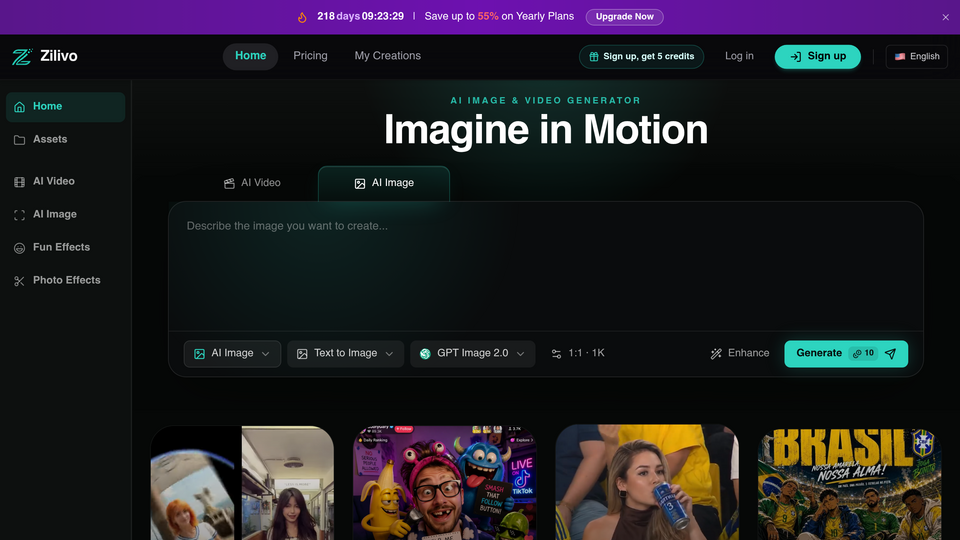The height and width of the screenshot is (540, 960).
Task: Open the woman drinking can thumbnail
Action: pyautogui.click(x=647, y=483)
